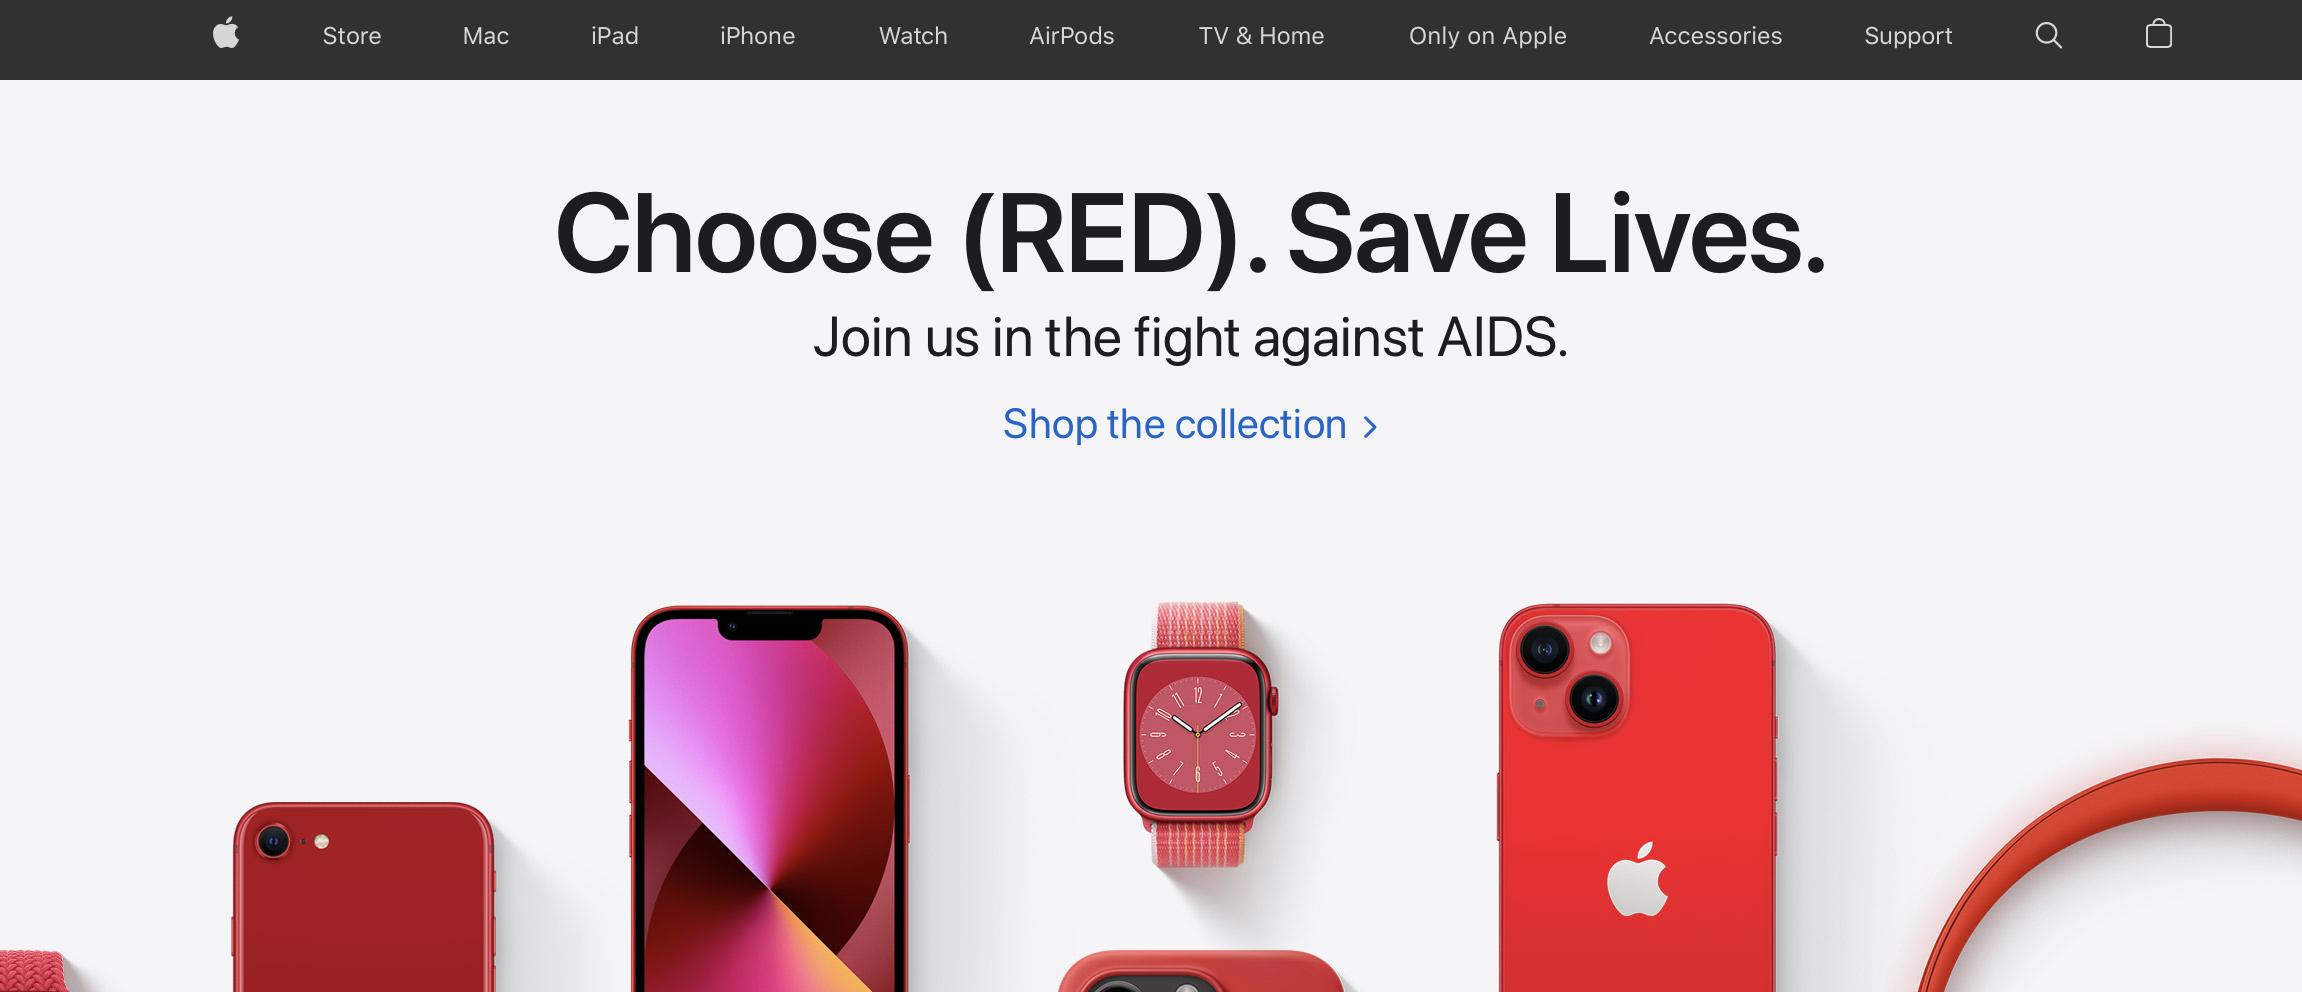2302x992 pixels.
Task: Go to Accessories page
Action: pos(1716,36)
